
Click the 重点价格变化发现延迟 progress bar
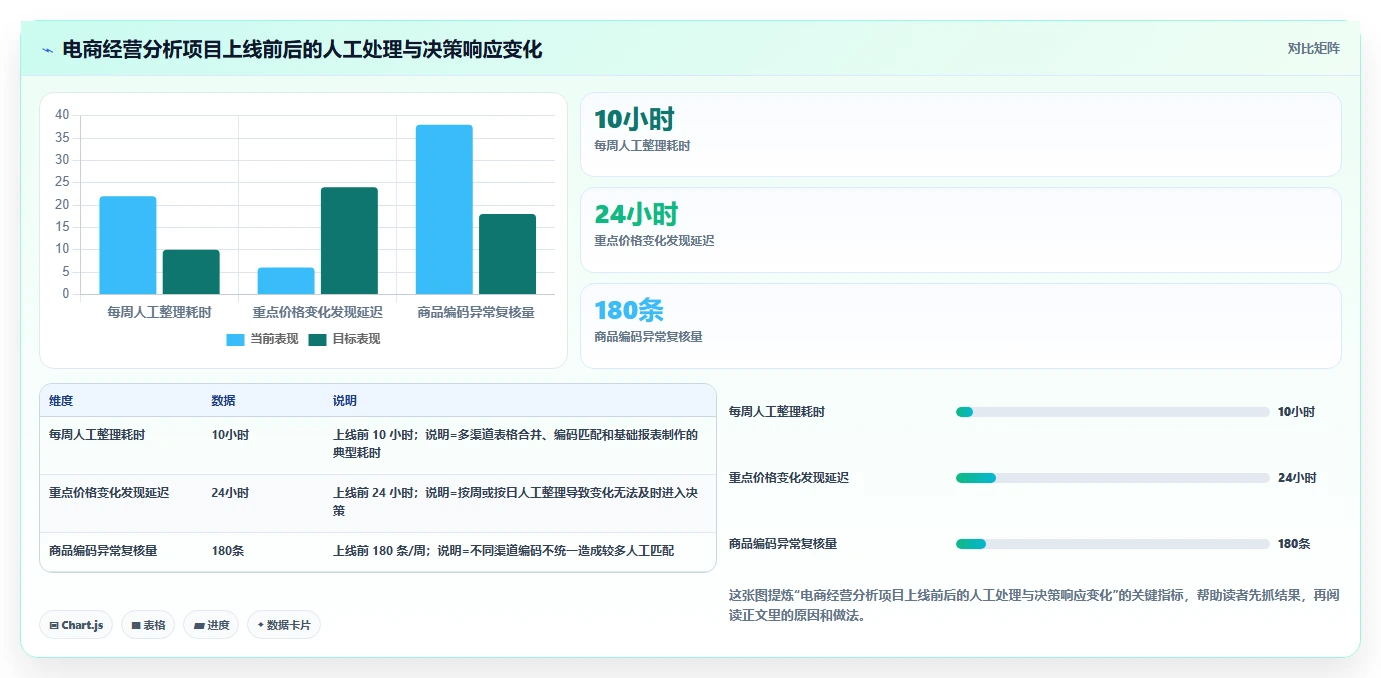point(1112,478)
